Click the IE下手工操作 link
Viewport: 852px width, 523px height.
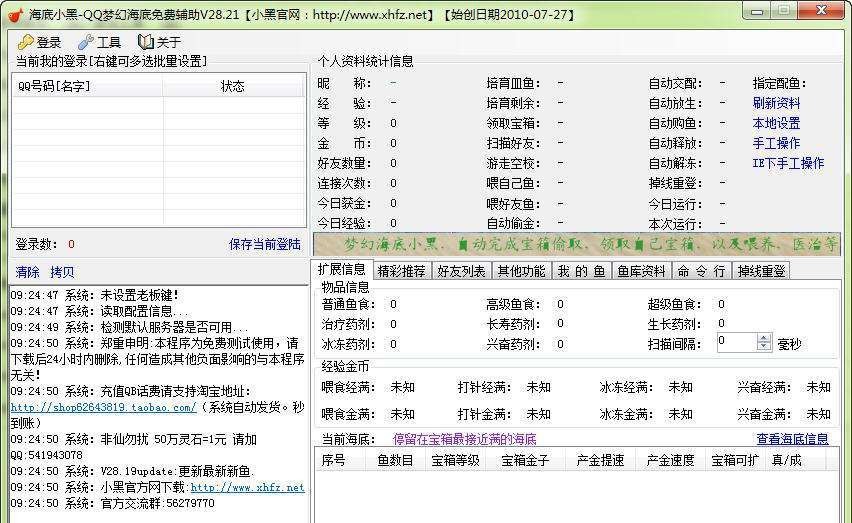coord(788,163)
